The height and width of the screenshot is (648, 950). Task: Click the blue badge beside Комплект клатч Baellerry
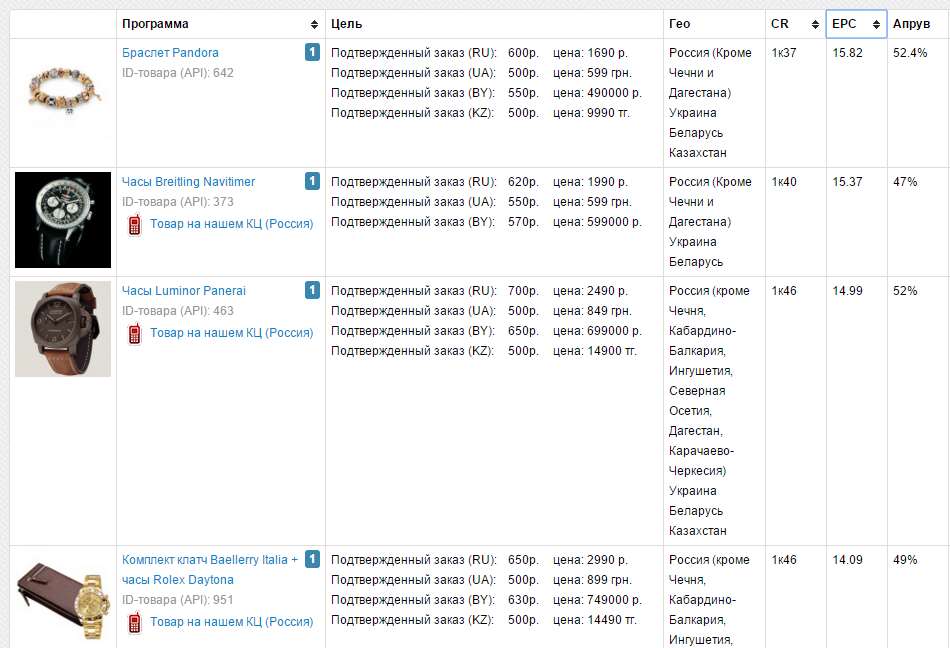tap(312, 559)
